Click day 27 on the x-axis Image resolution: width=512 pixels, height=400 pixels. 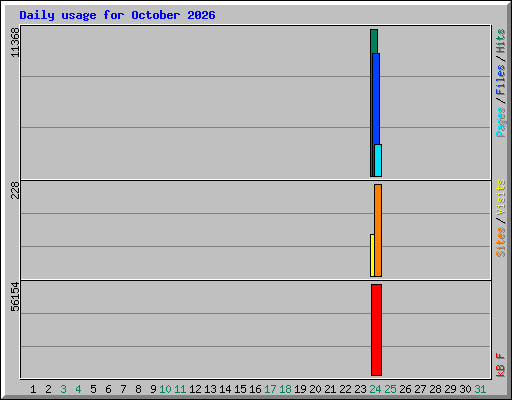pos(420,389)
